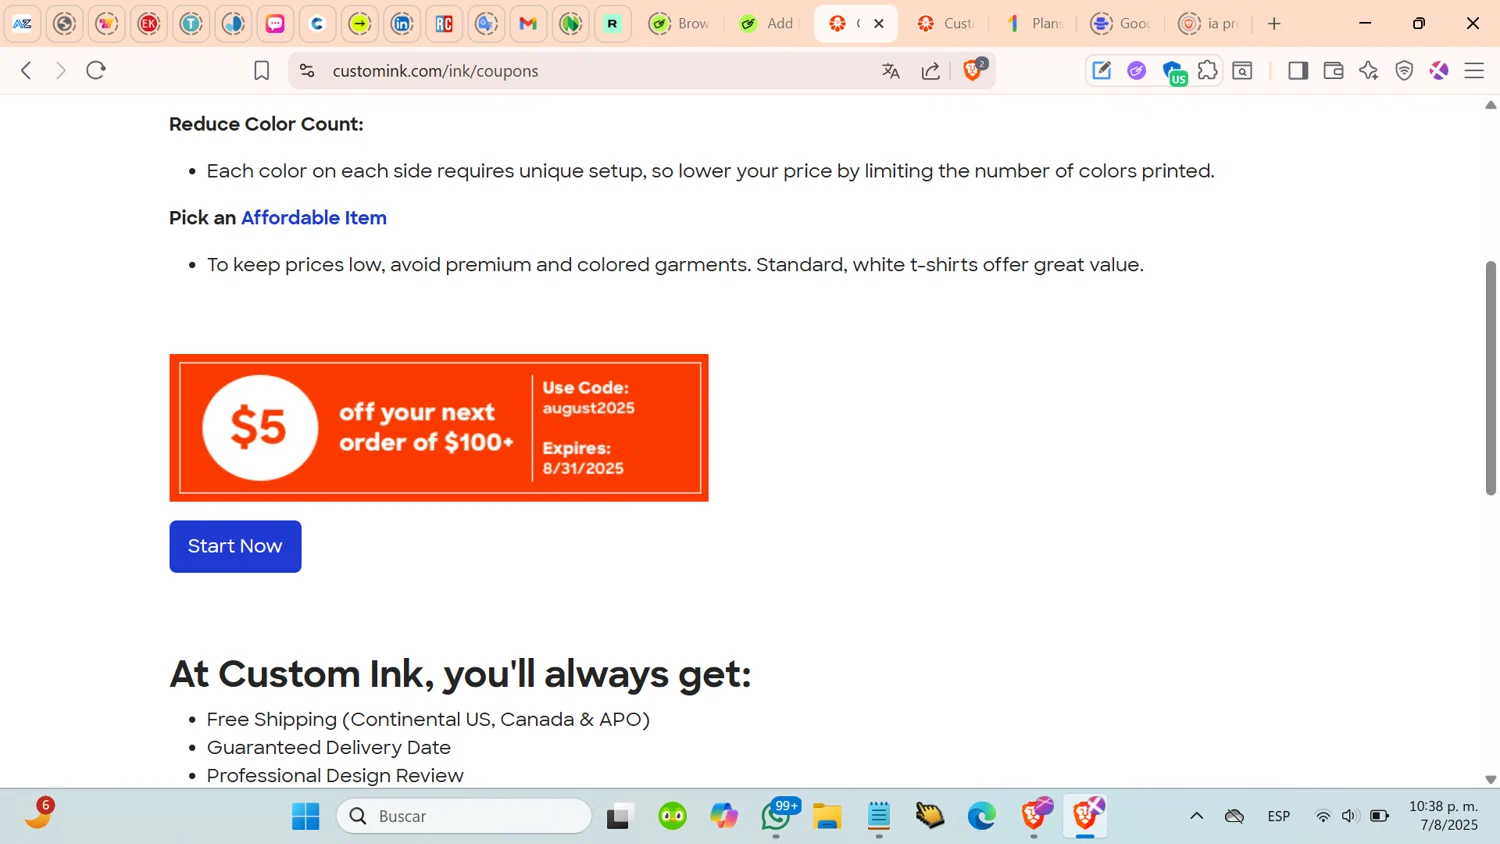Open site information icon in address bar
Viewport: 1500px width, 844px height.
click(307, 71)
